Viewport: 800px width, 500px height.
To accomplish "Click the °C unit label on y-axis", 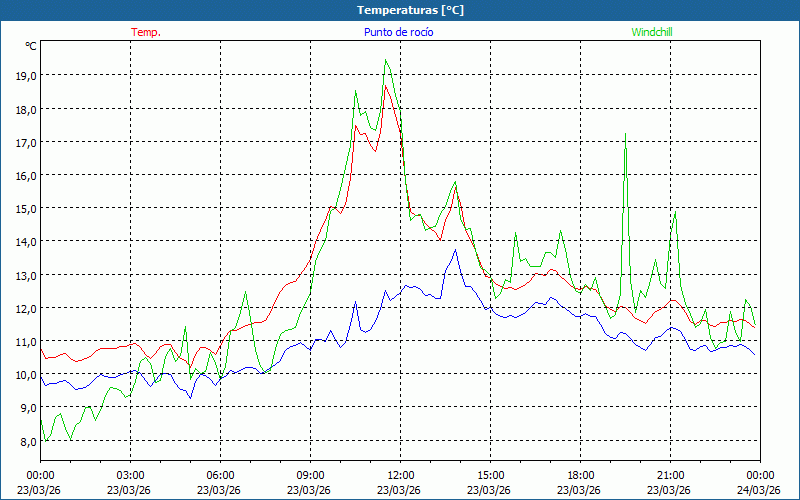I will pos(31,46).
